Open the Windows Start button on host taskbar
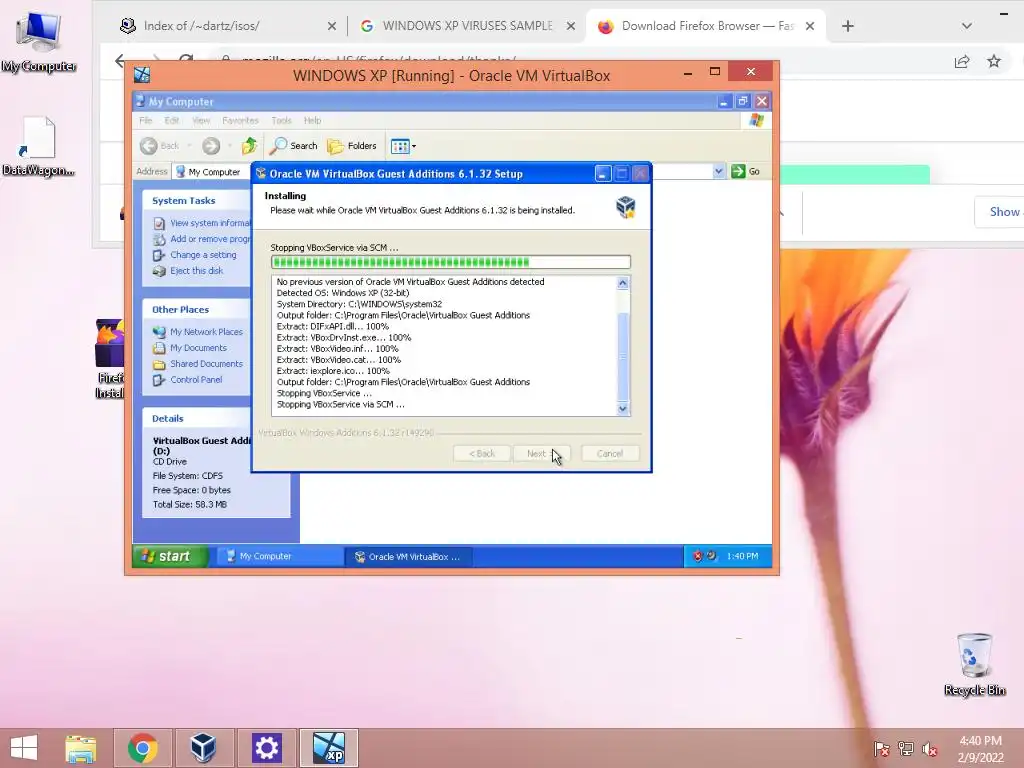 point(24,748)
